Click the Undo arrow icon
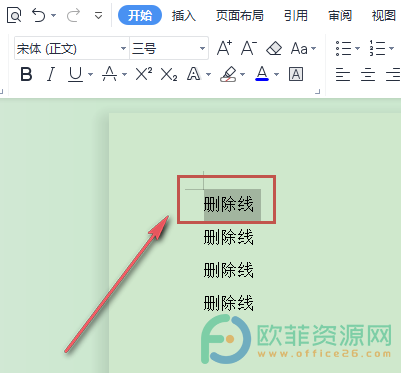The image size is (401, 373). 39,15
